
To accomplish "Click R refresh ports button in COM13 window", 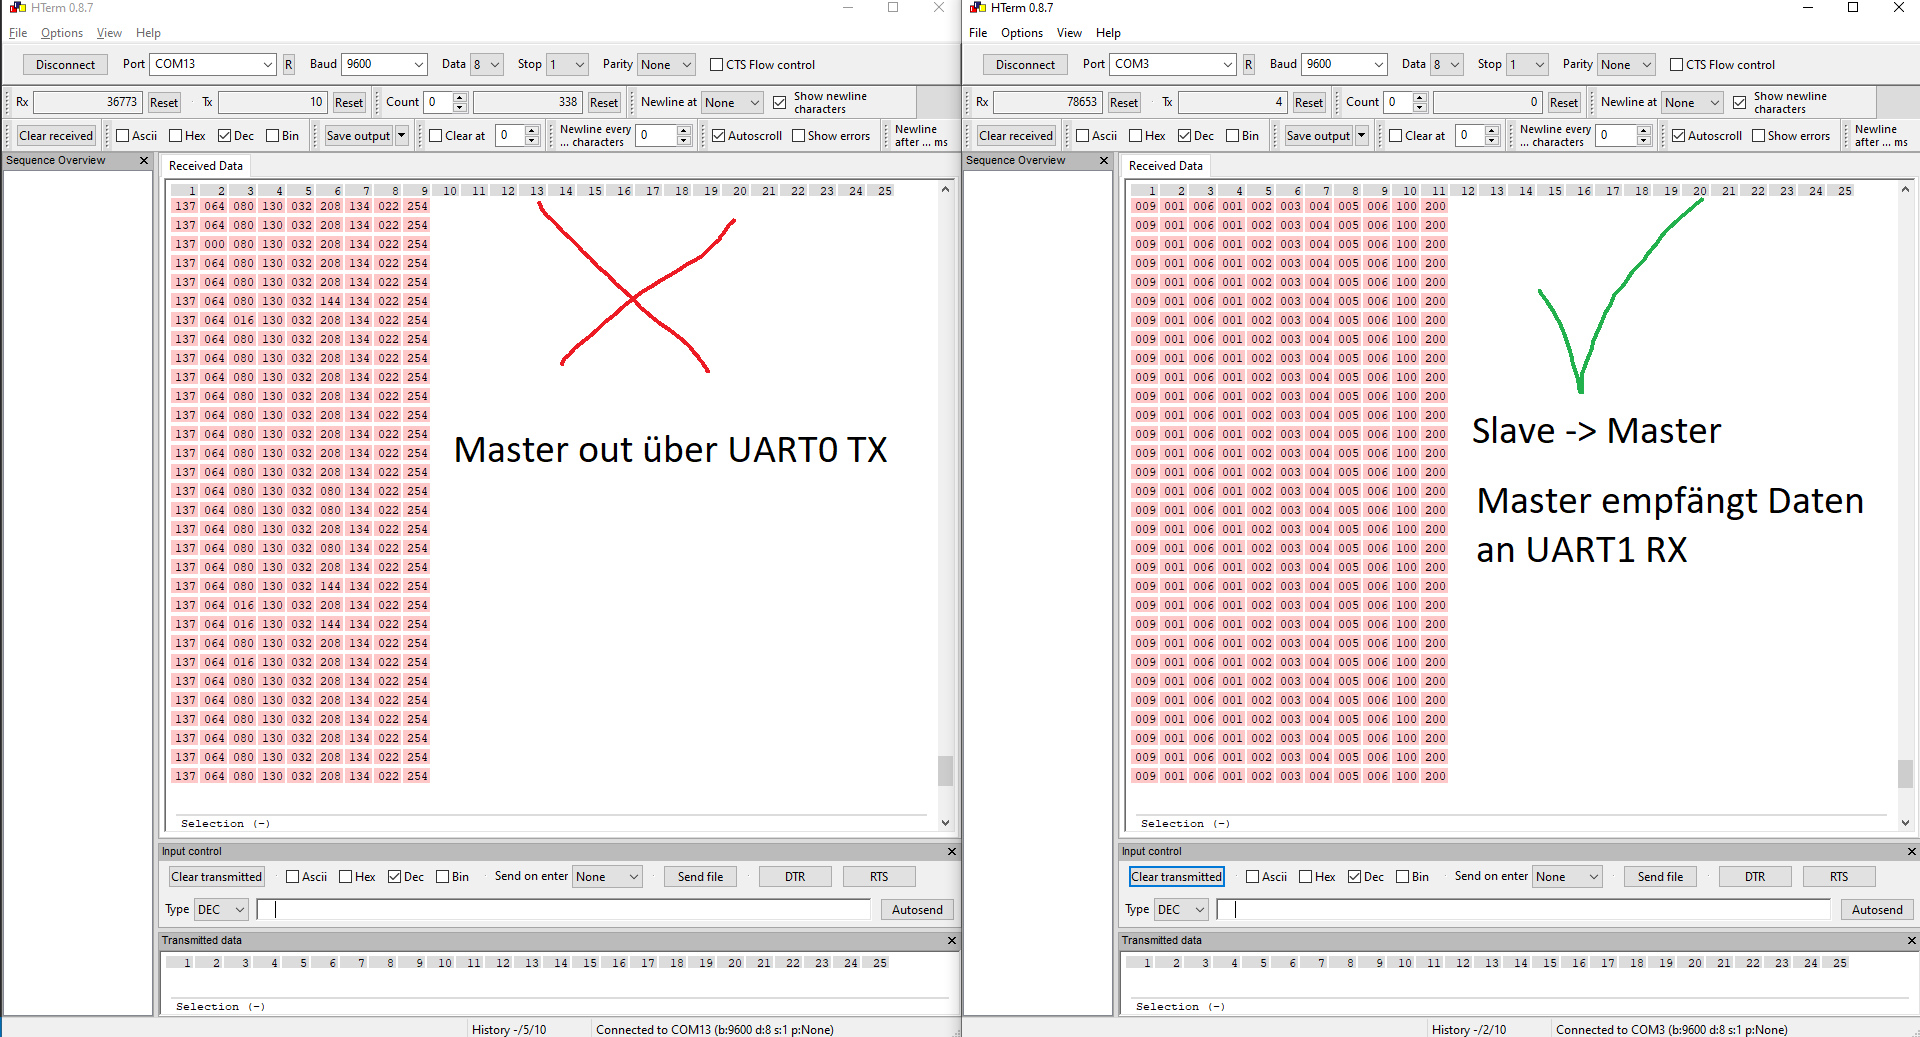I will coord(288,64).
